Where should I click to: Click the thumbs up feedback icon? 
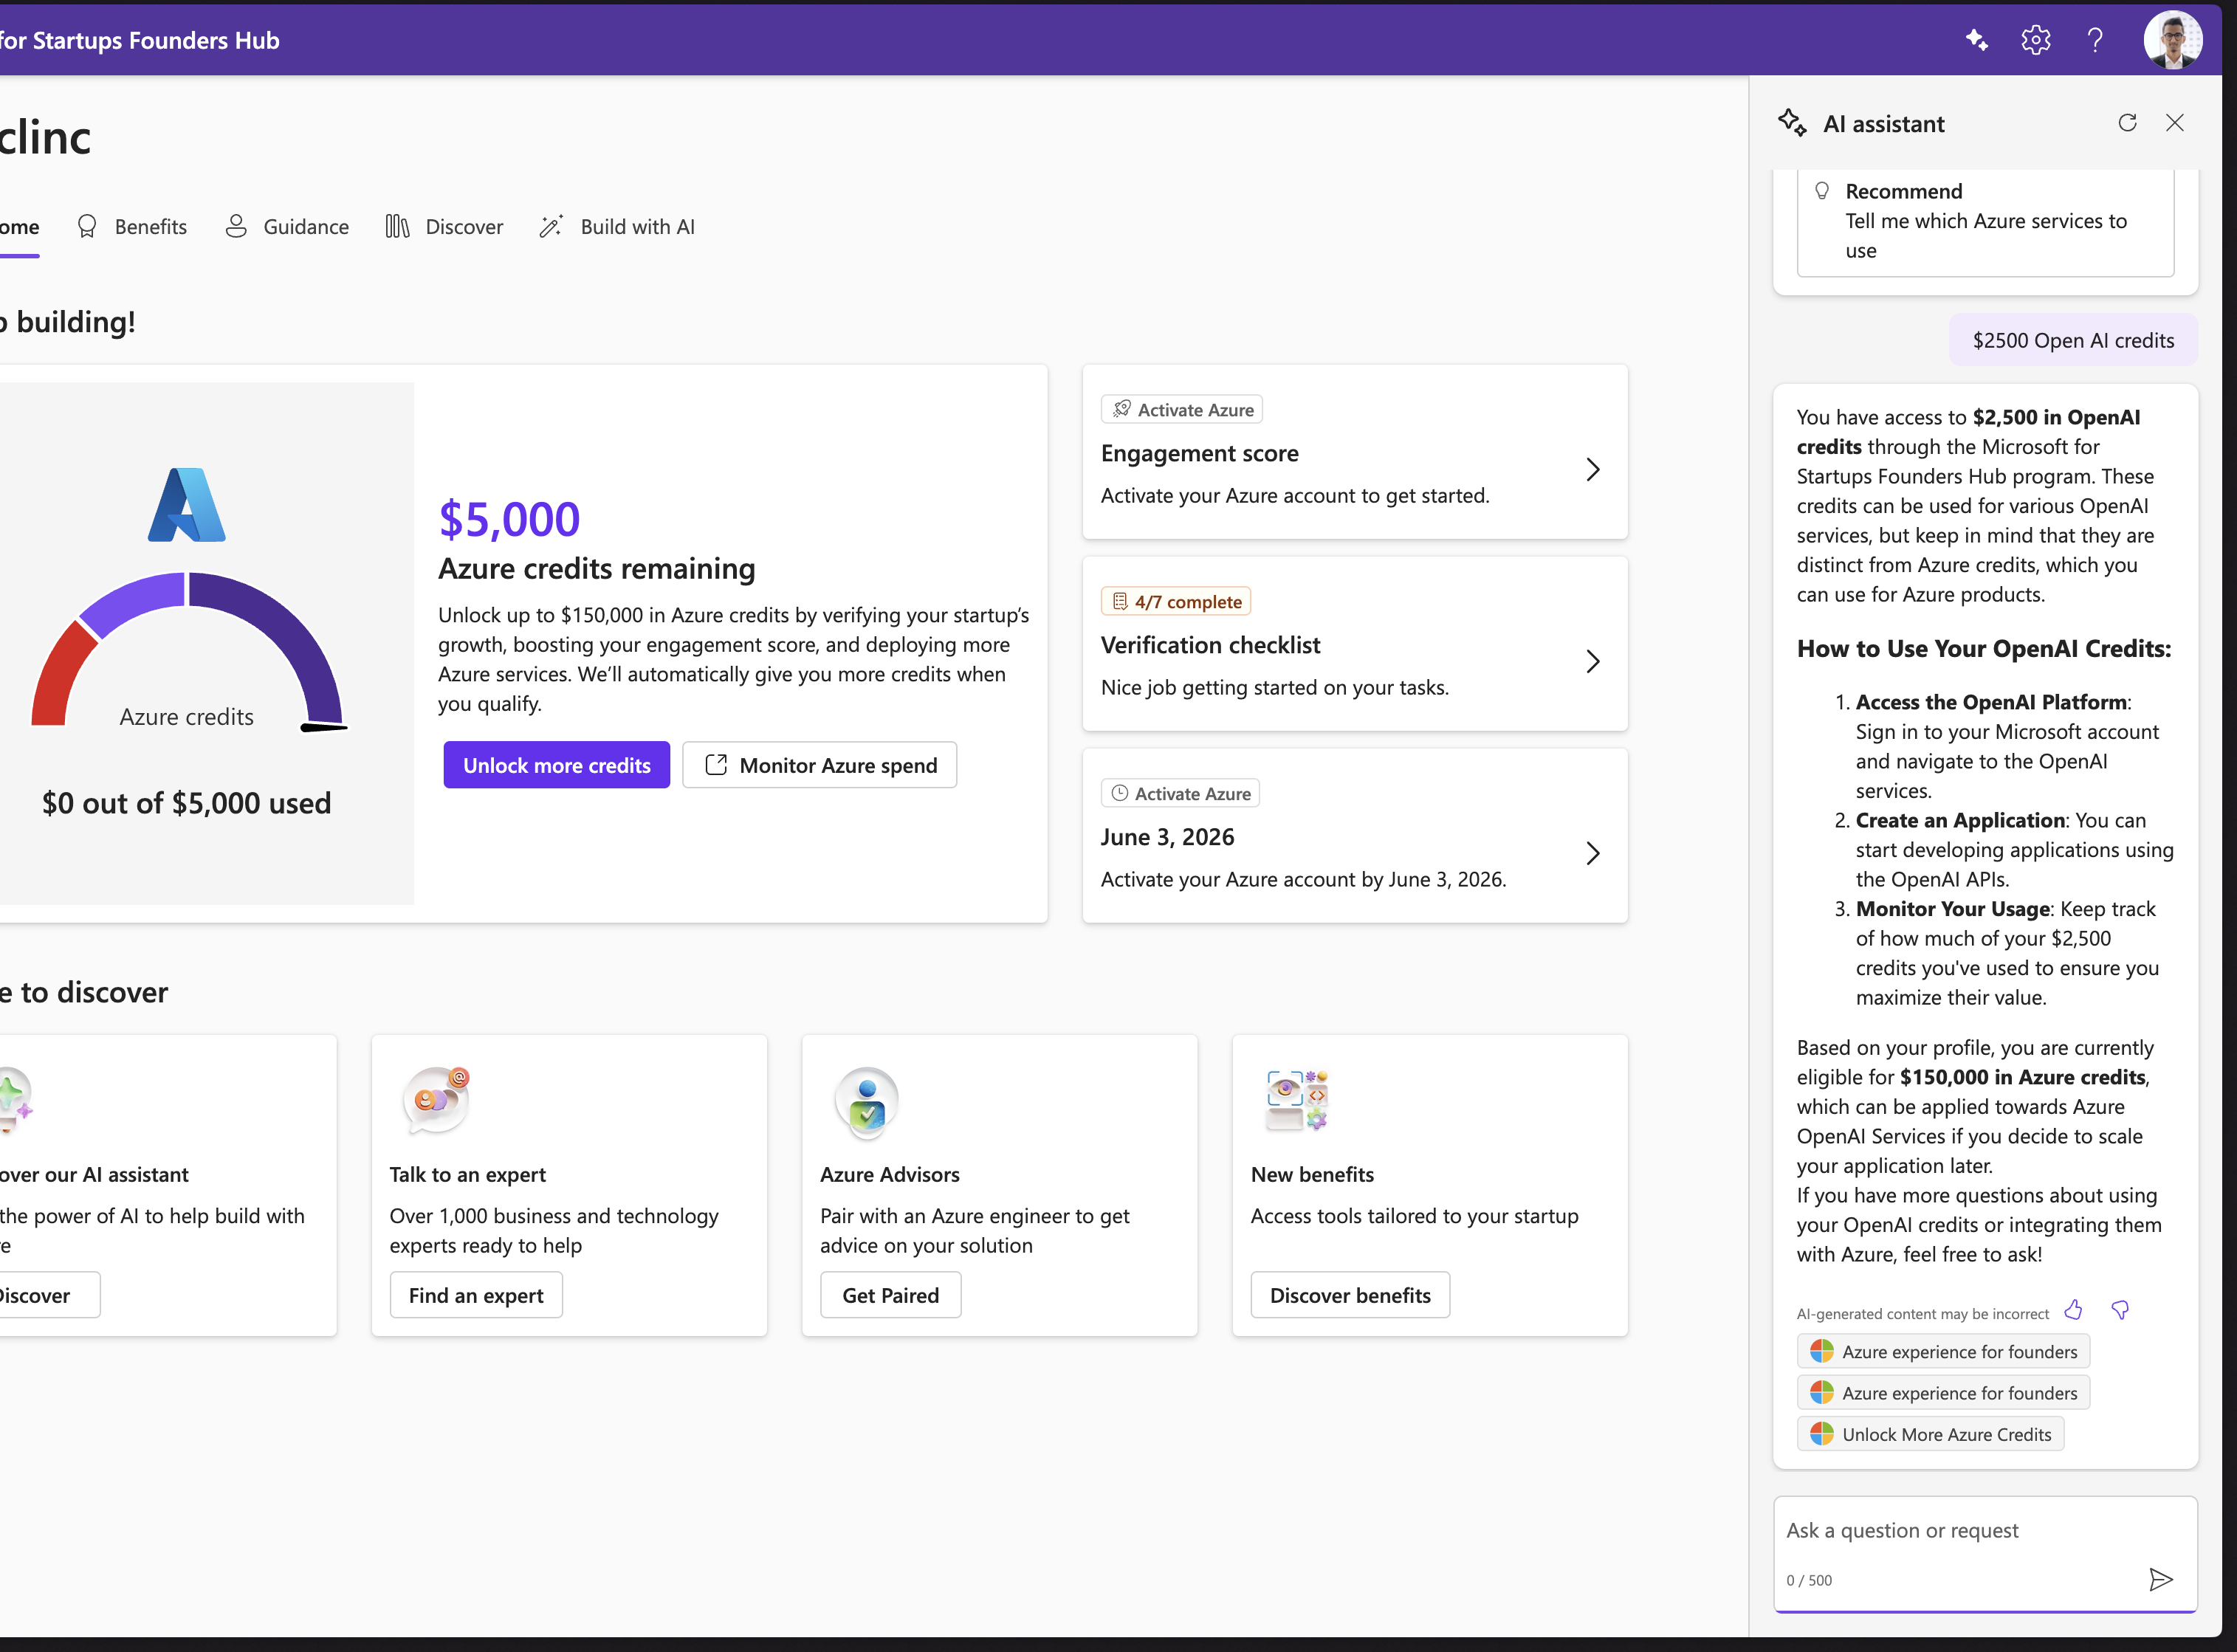pyautogui.click(x=2074, y=1310)
